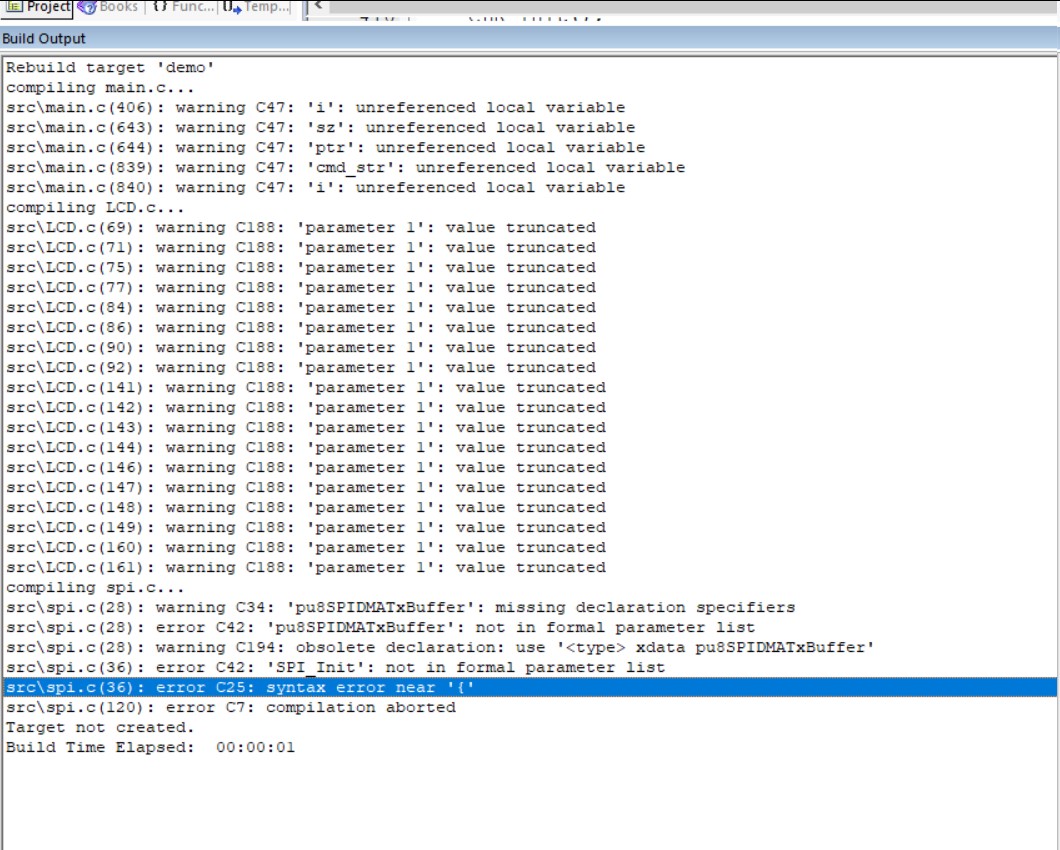
Task: Click the Templates tab icon
Action: point(232,7)
